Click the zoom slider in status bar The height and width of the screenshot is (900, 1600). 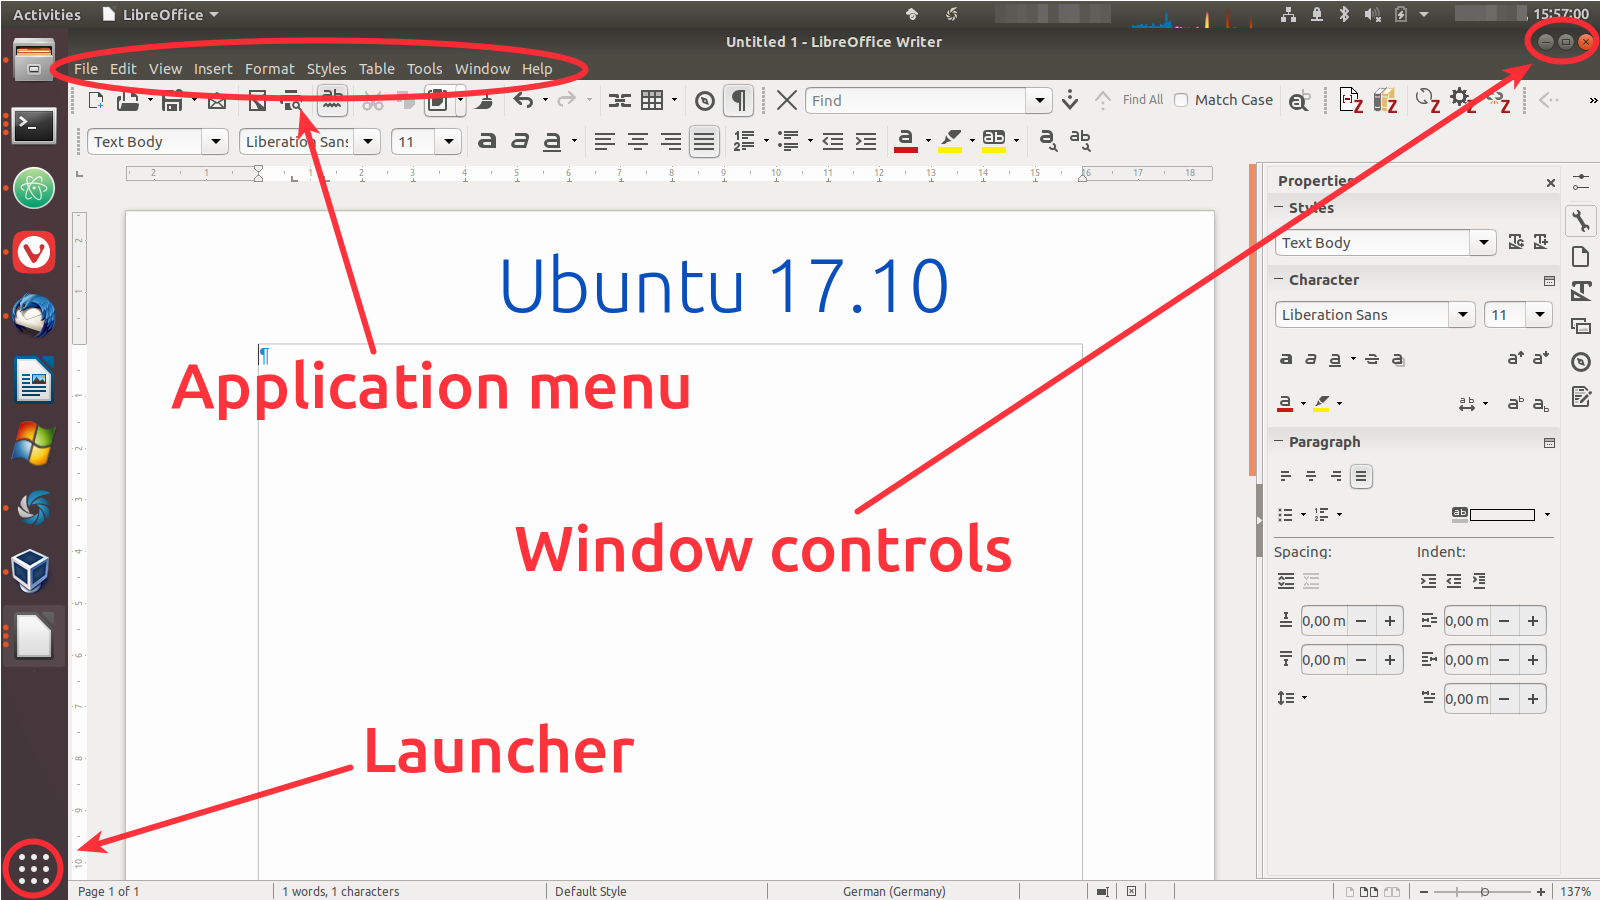click(x=1484, y=891)
